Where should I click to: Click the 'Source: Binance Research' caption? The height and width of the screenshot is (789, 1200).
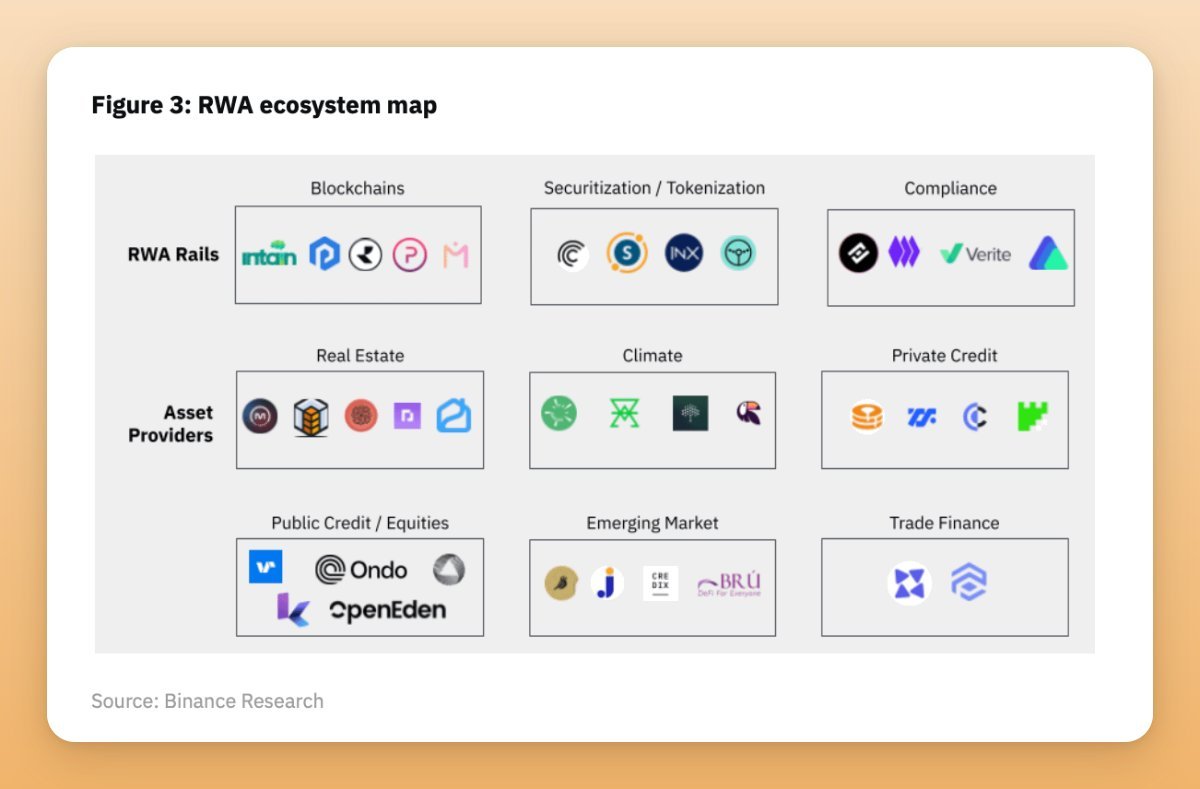tap(207, 701)
